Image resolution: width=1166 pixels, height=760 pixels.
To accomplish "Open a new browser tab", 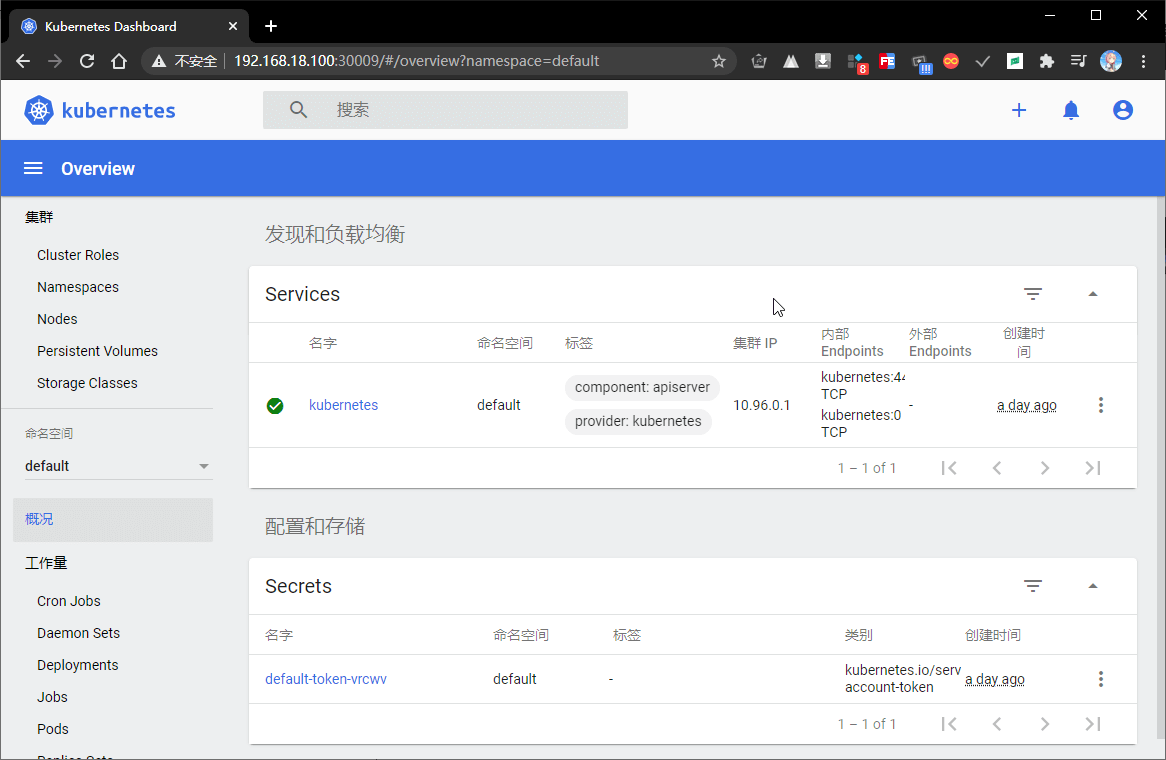I will [x=271, y=27].
